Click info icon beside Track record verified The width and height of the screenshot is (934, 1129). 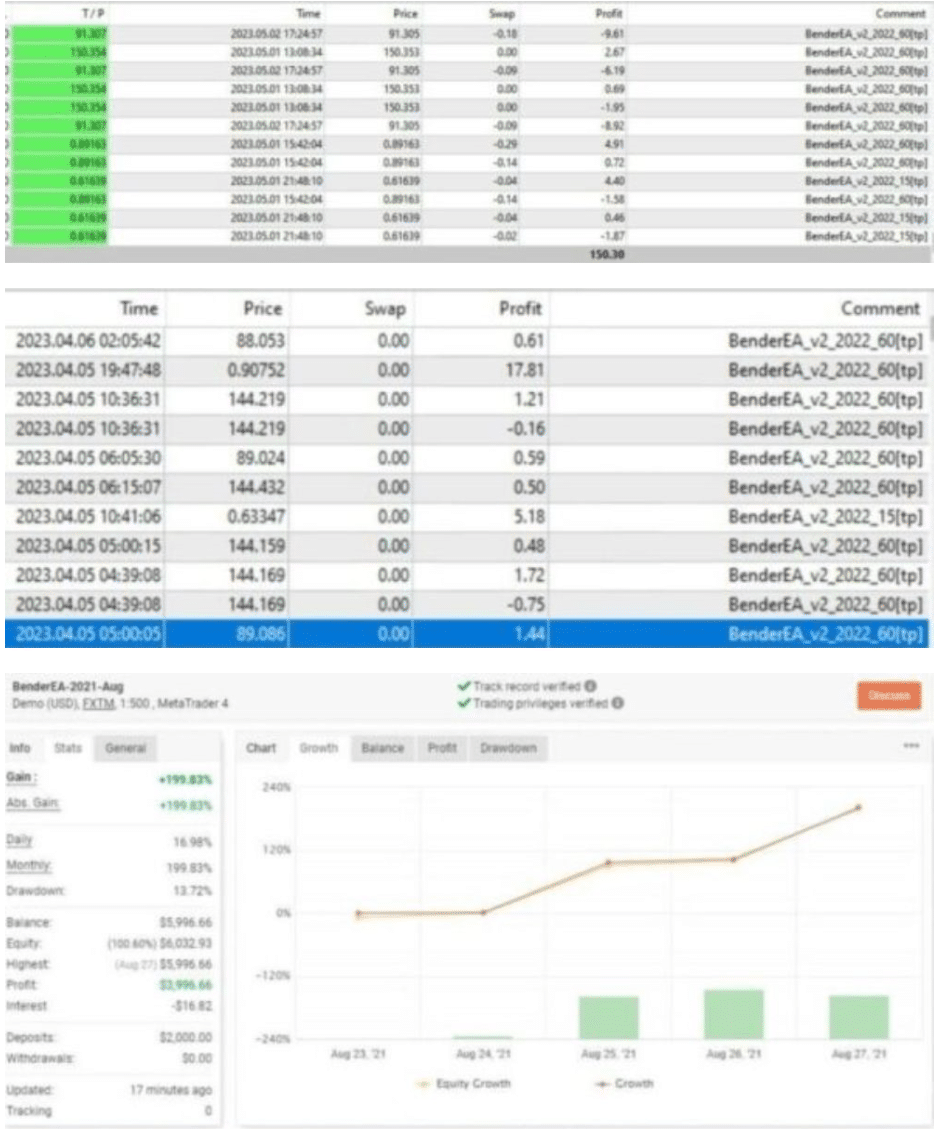point(591,687)
